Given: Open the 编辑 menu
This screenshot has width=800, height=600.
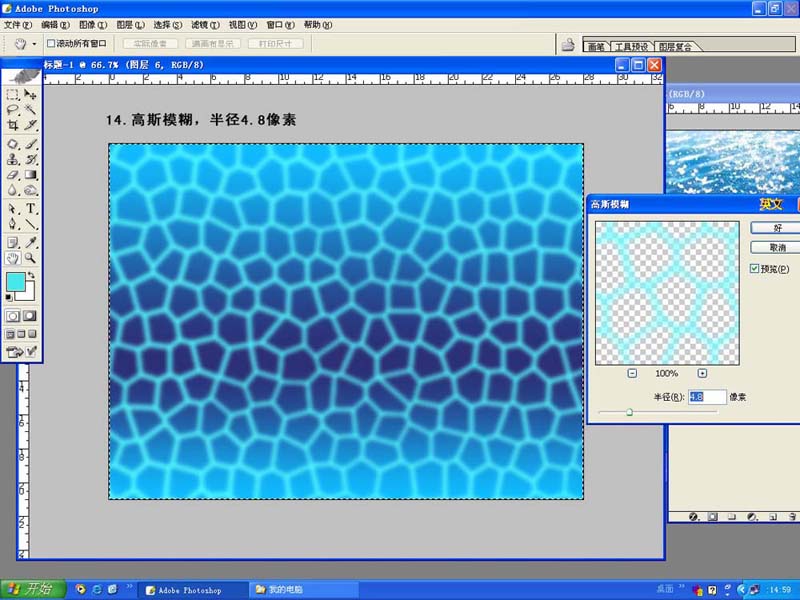Looking at the screenshot, I should [55, 24].
